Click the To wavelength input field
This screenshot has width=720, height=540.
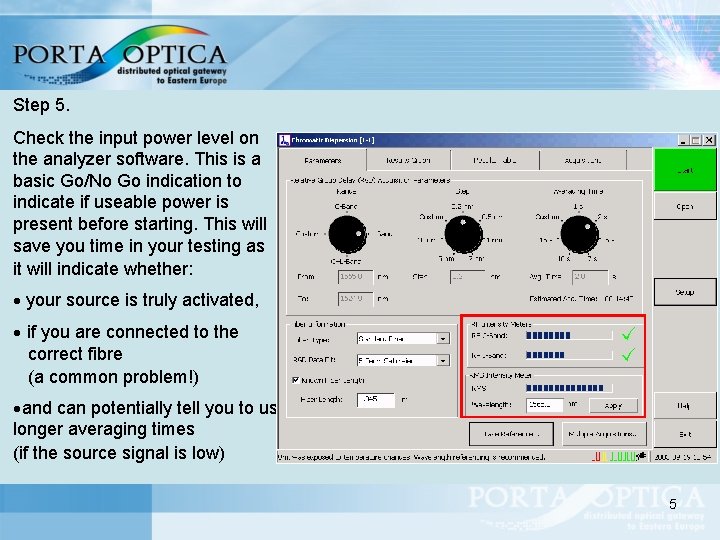(356, 298)
